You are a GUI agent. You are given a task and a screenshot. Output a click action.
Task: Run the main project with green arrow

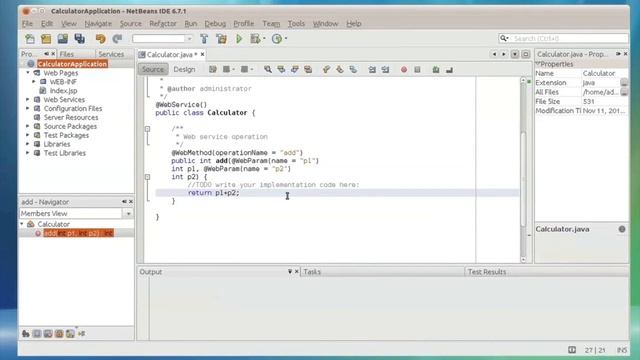239,39
